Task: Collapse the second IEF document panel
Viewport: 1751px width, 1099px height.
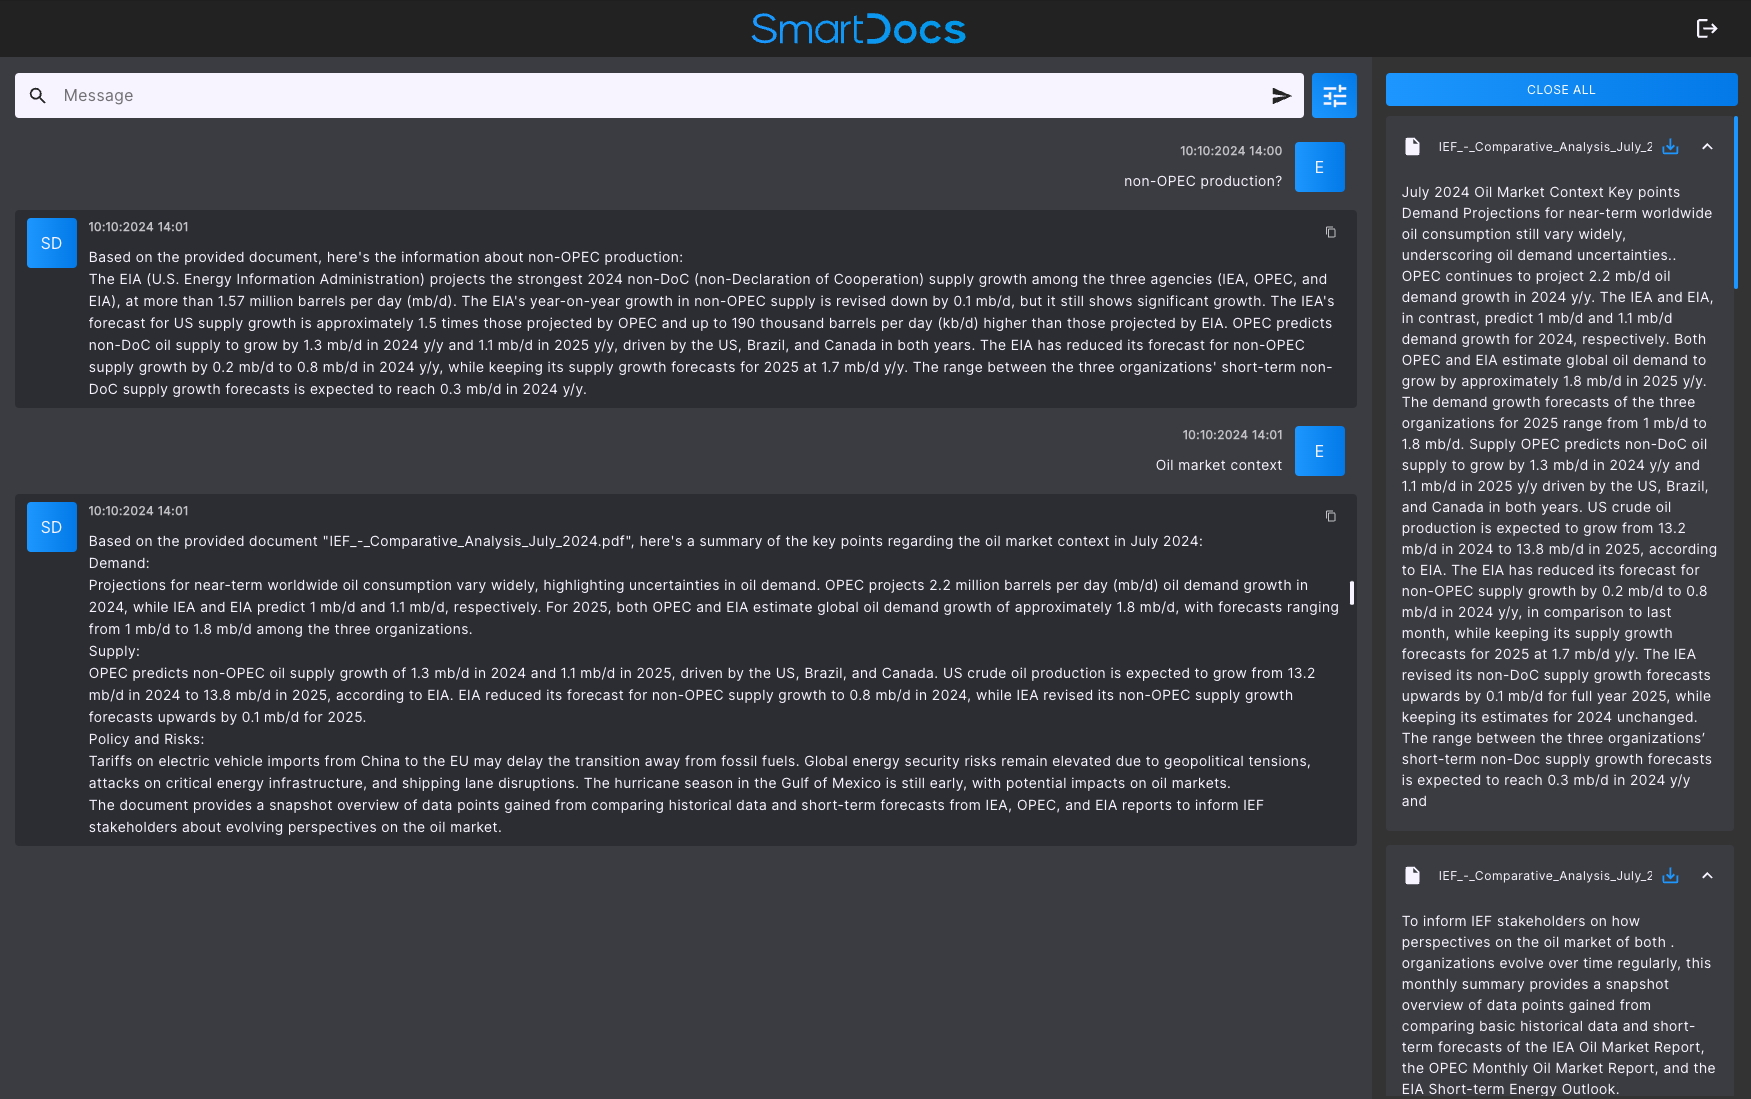Action: tap(1707, 876)
